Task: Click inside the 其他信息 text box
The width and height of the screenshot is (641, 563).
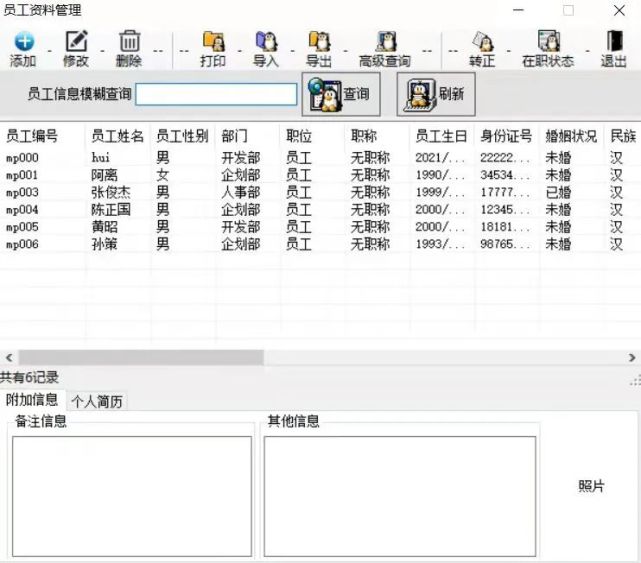Action: [x=400, y=496]
